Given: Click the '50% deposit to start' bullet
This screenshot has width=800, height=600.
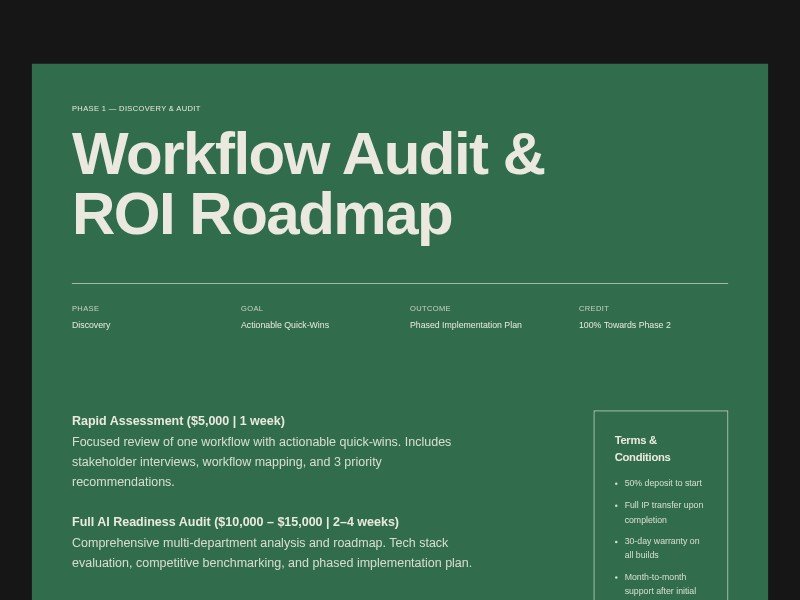Looking at the screenshot, I should tap(663, 483).
